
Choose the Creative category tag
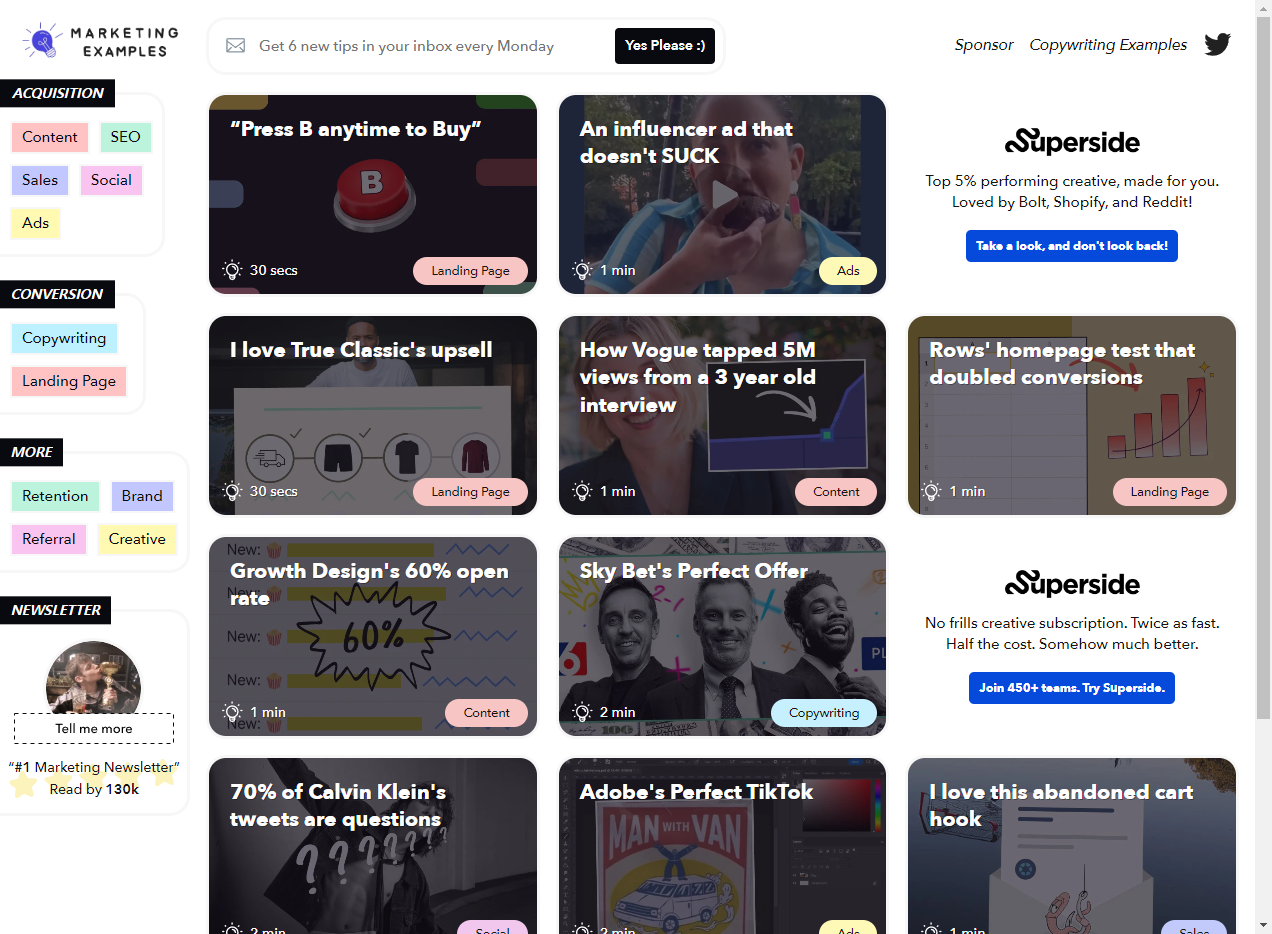tap(137, 539)
